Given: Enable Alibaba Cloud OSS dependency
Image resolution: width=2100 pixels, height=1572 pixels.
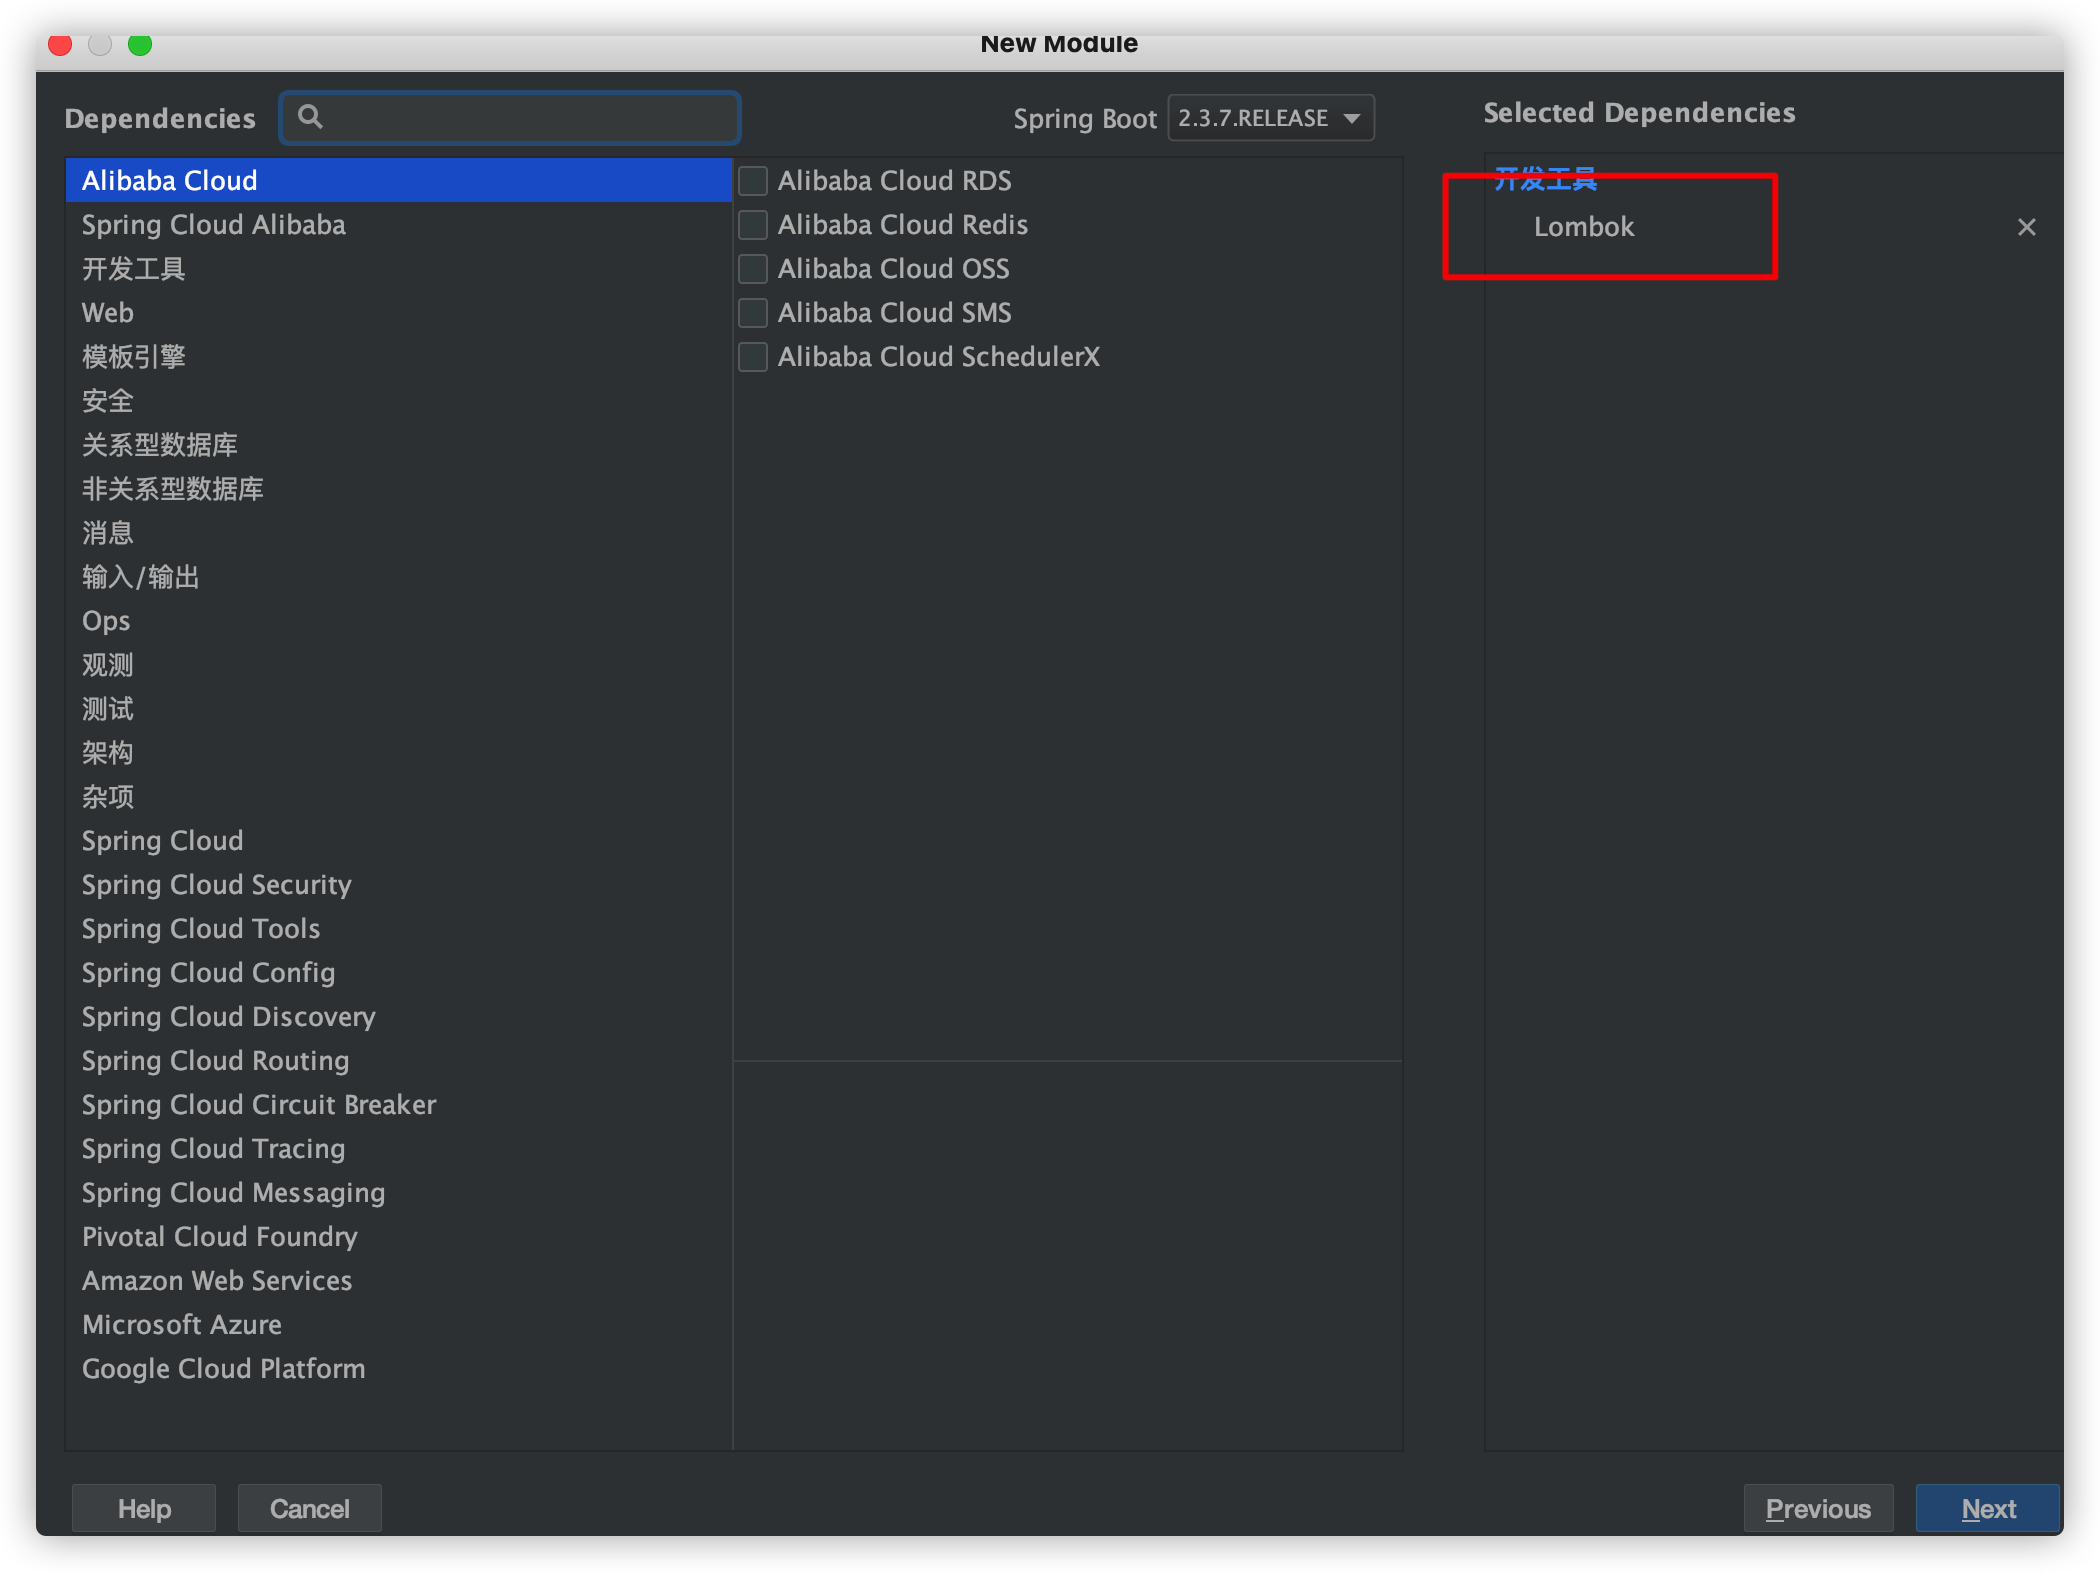Looking at the screenshot, I should pyautogui.click(x=753, y=269).
